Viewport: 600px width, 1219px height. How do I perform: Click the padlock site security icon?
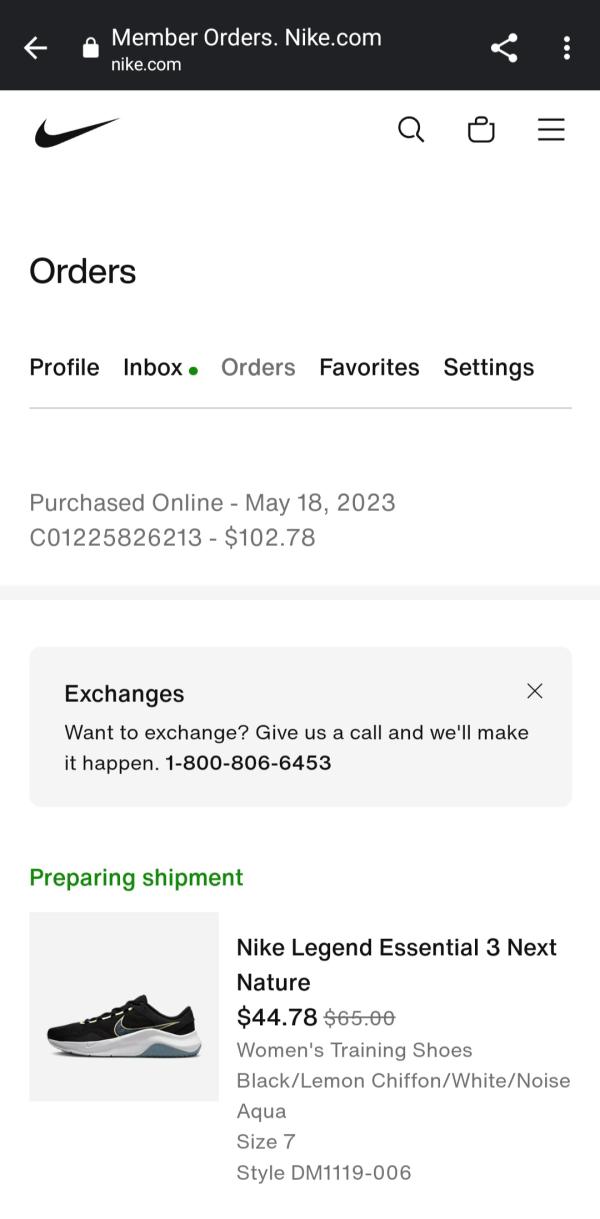click(91, 47)
